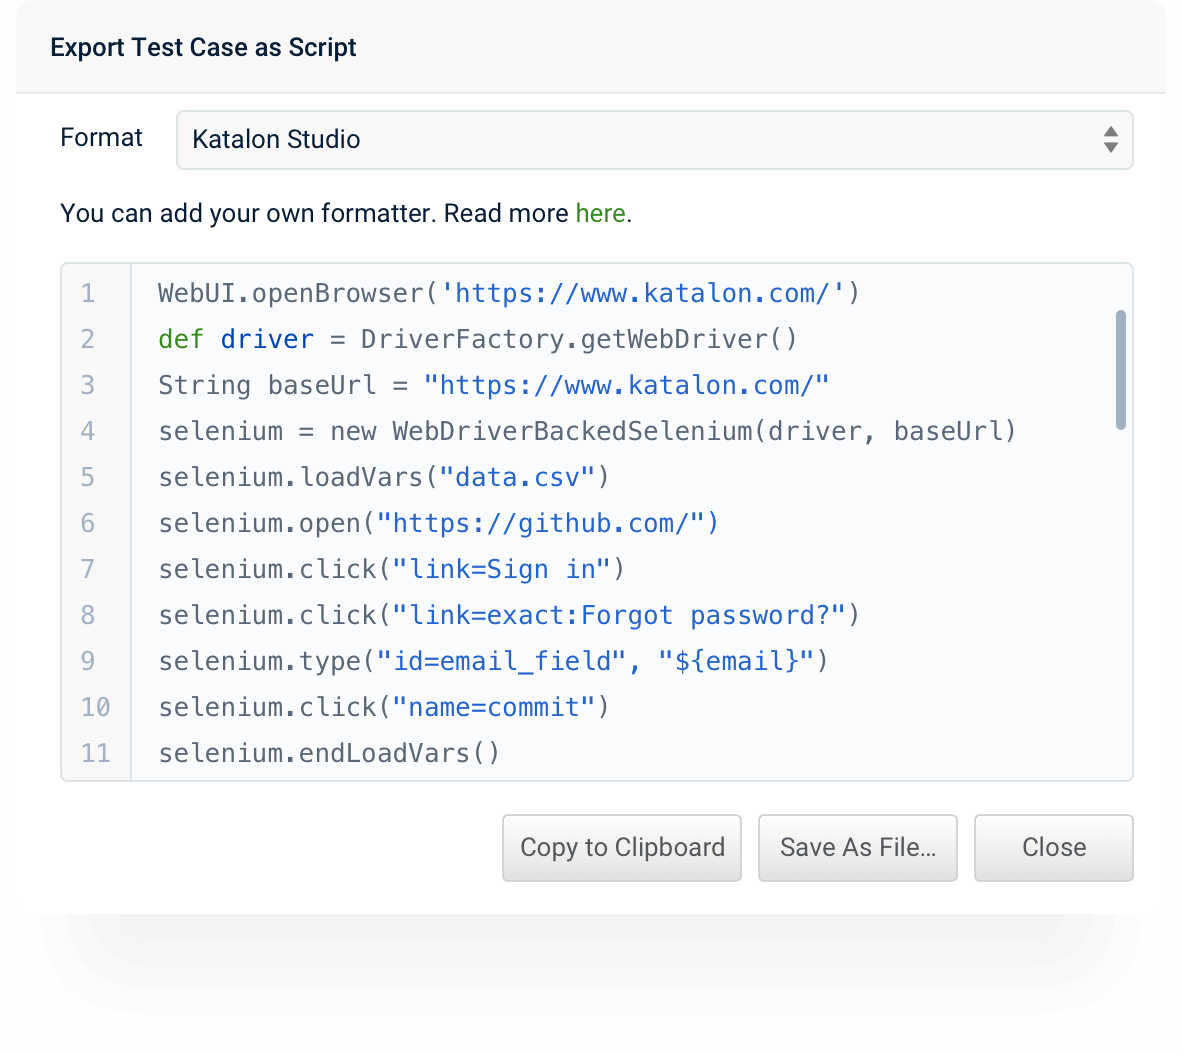Viewport: 1182px width, 1054px height.
Task: Select the selenium.loadVars("data.csv") line
Action: pyautogui.click(x=384, y=477)
